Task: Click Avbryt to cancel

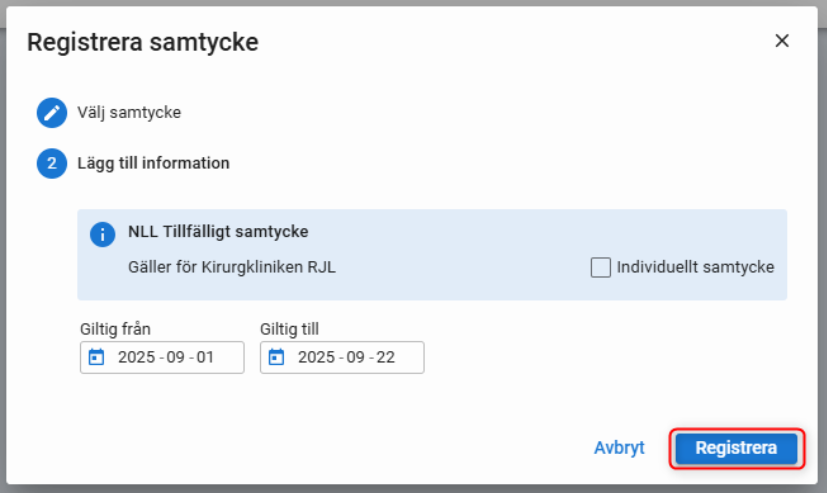Action: click(619, 448)
